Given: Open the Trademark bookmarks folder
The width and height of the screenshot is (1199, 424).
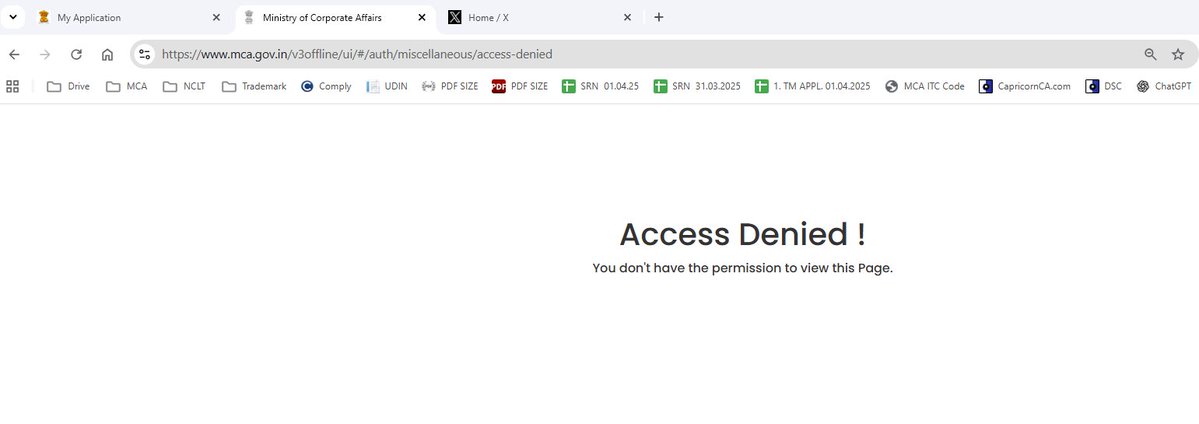Looking at the screenshot, I should [254, 86].
